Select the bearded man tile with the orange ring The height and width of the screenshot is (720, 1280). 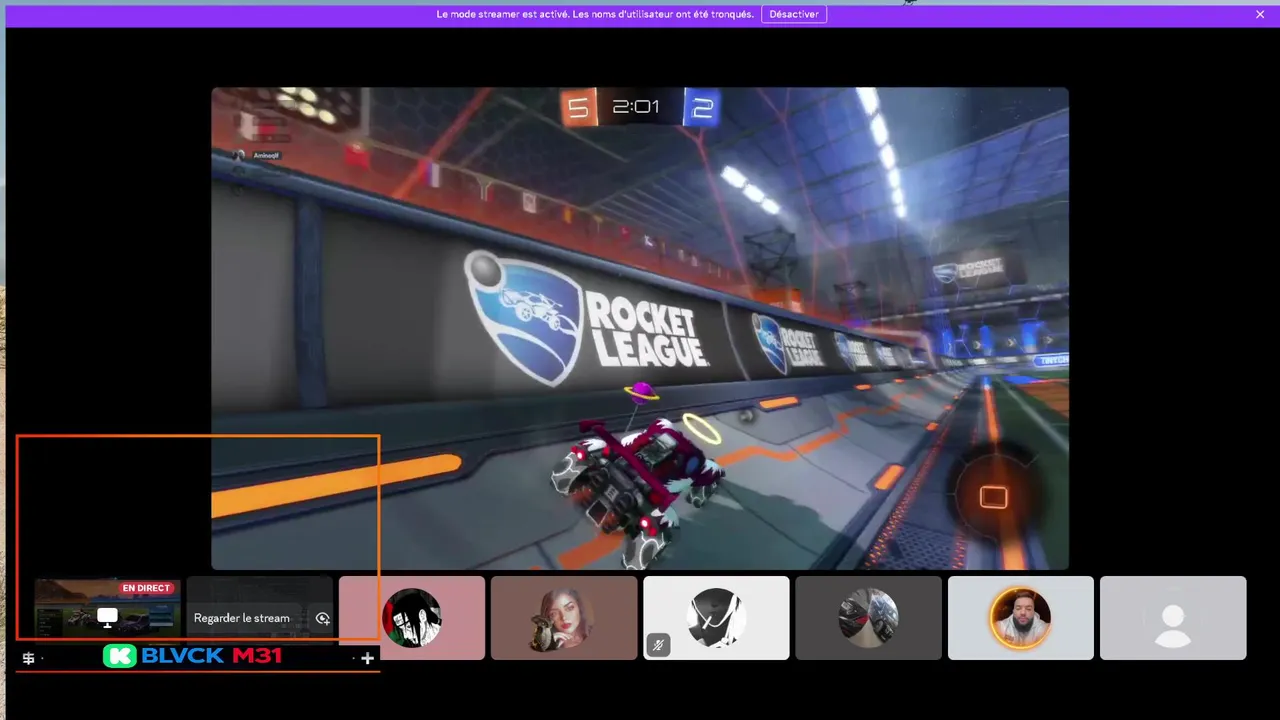[1021, 618]
